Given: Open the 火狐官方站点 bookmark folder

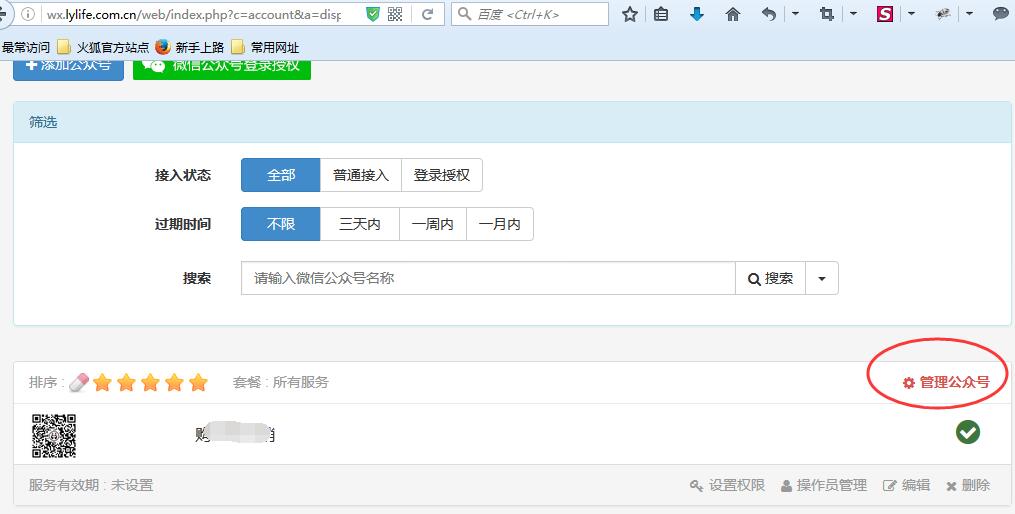Looking at the screenshot, I should coord(103,47).
